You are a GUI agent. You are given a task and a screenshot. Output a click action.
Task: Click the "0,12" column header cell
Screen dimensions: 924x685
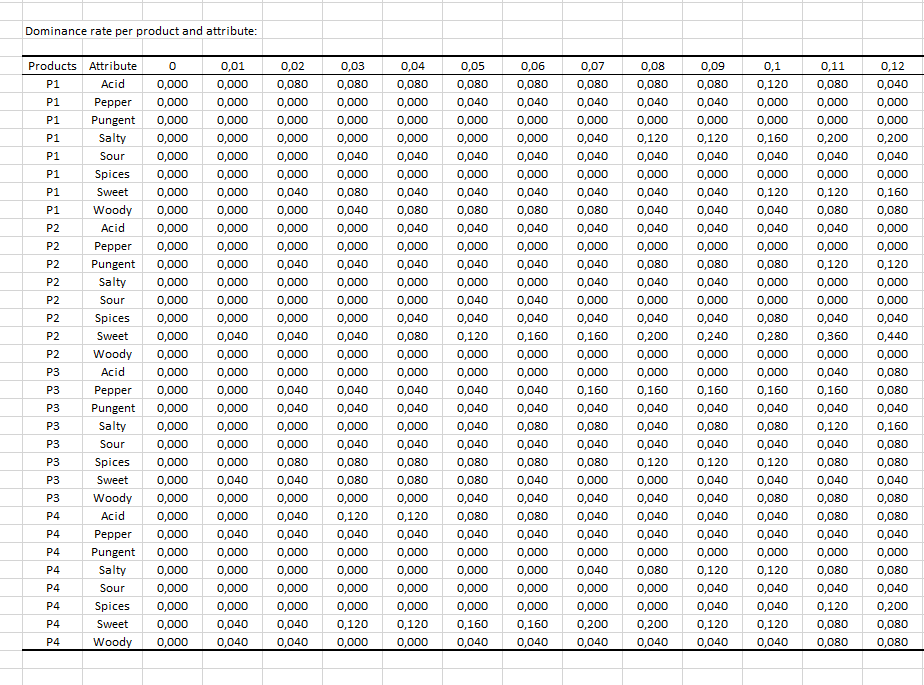pos(892,66)
